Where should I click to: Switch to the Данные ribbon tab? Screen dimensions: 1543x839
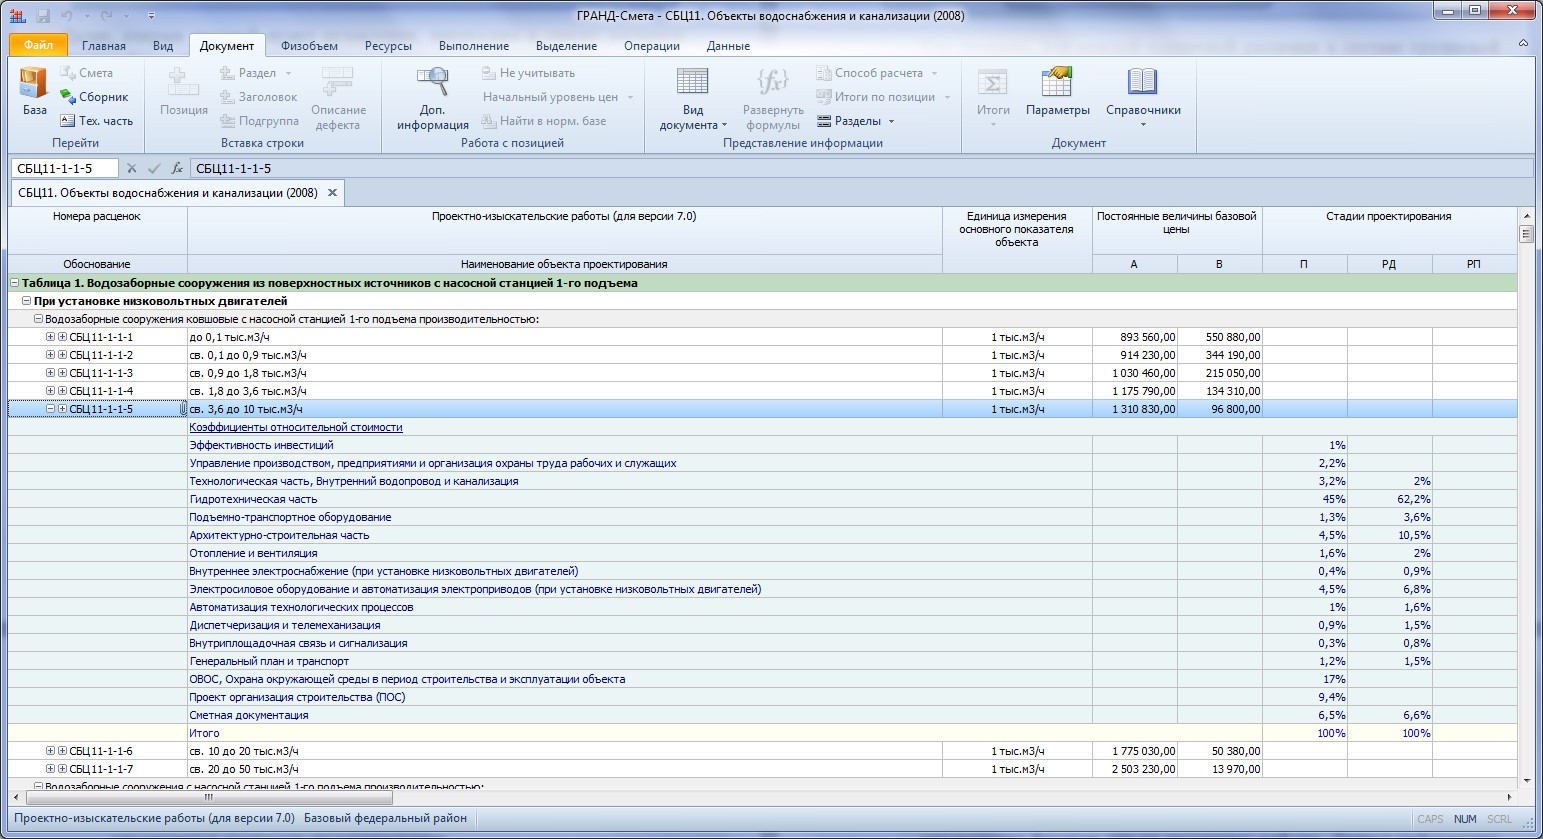click(728, 46)
